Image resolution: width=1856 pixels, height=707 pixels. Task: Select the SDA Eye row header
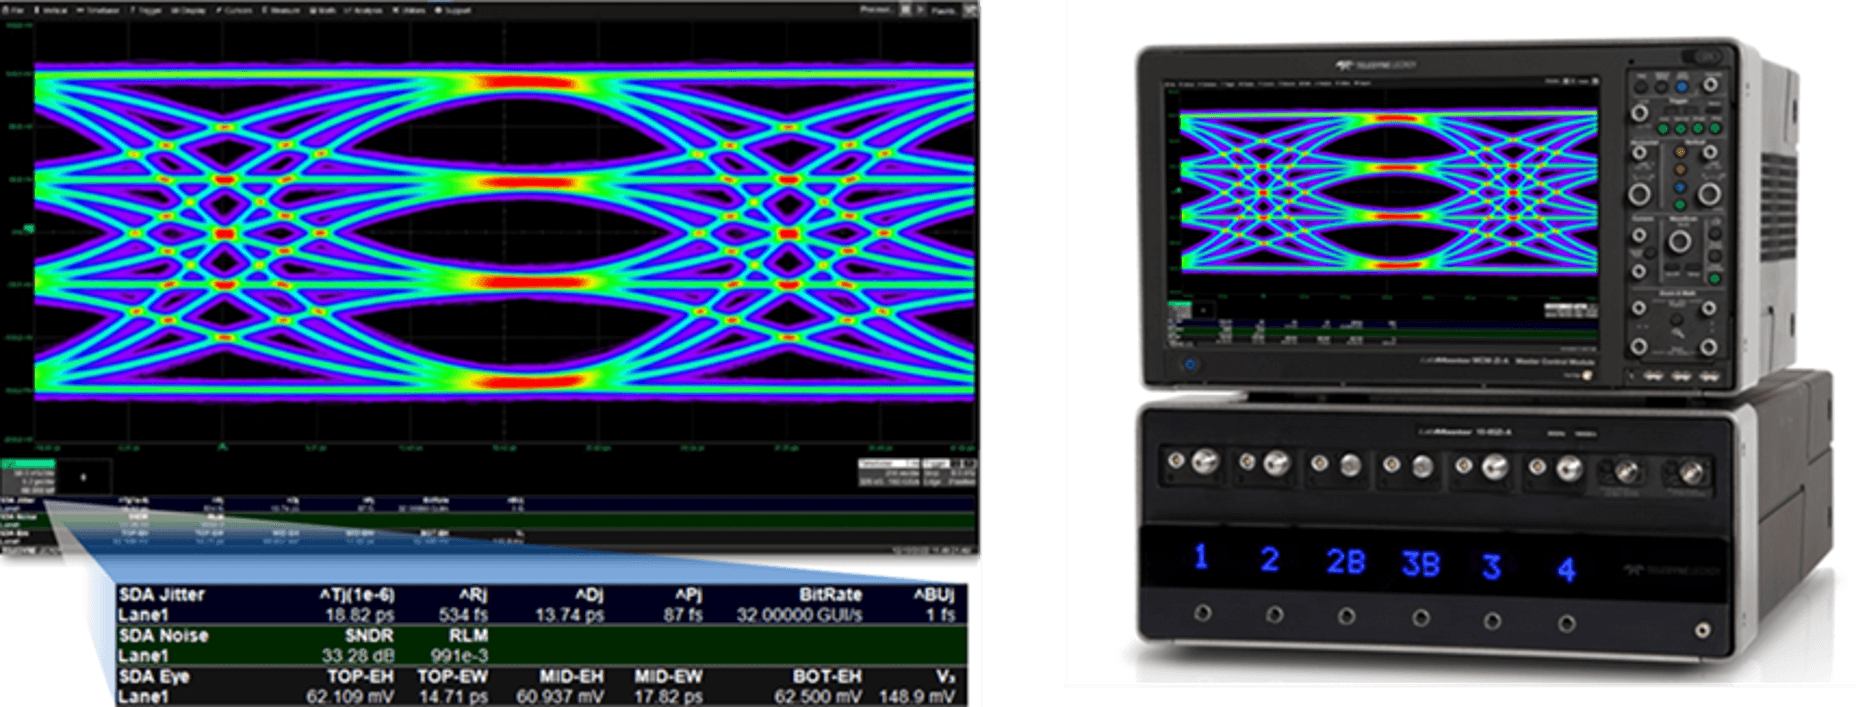[x=154, y=676]
